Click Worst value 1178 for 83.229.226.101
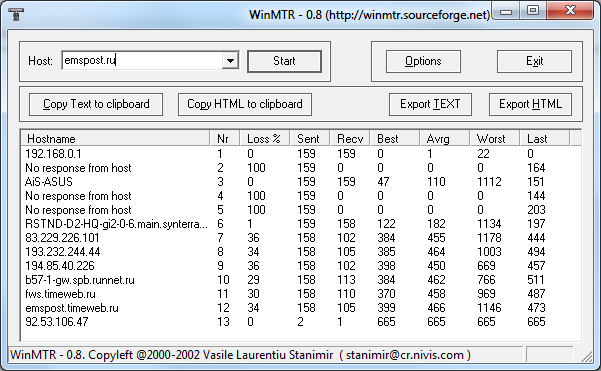The image size is (601, 371). 489,238
